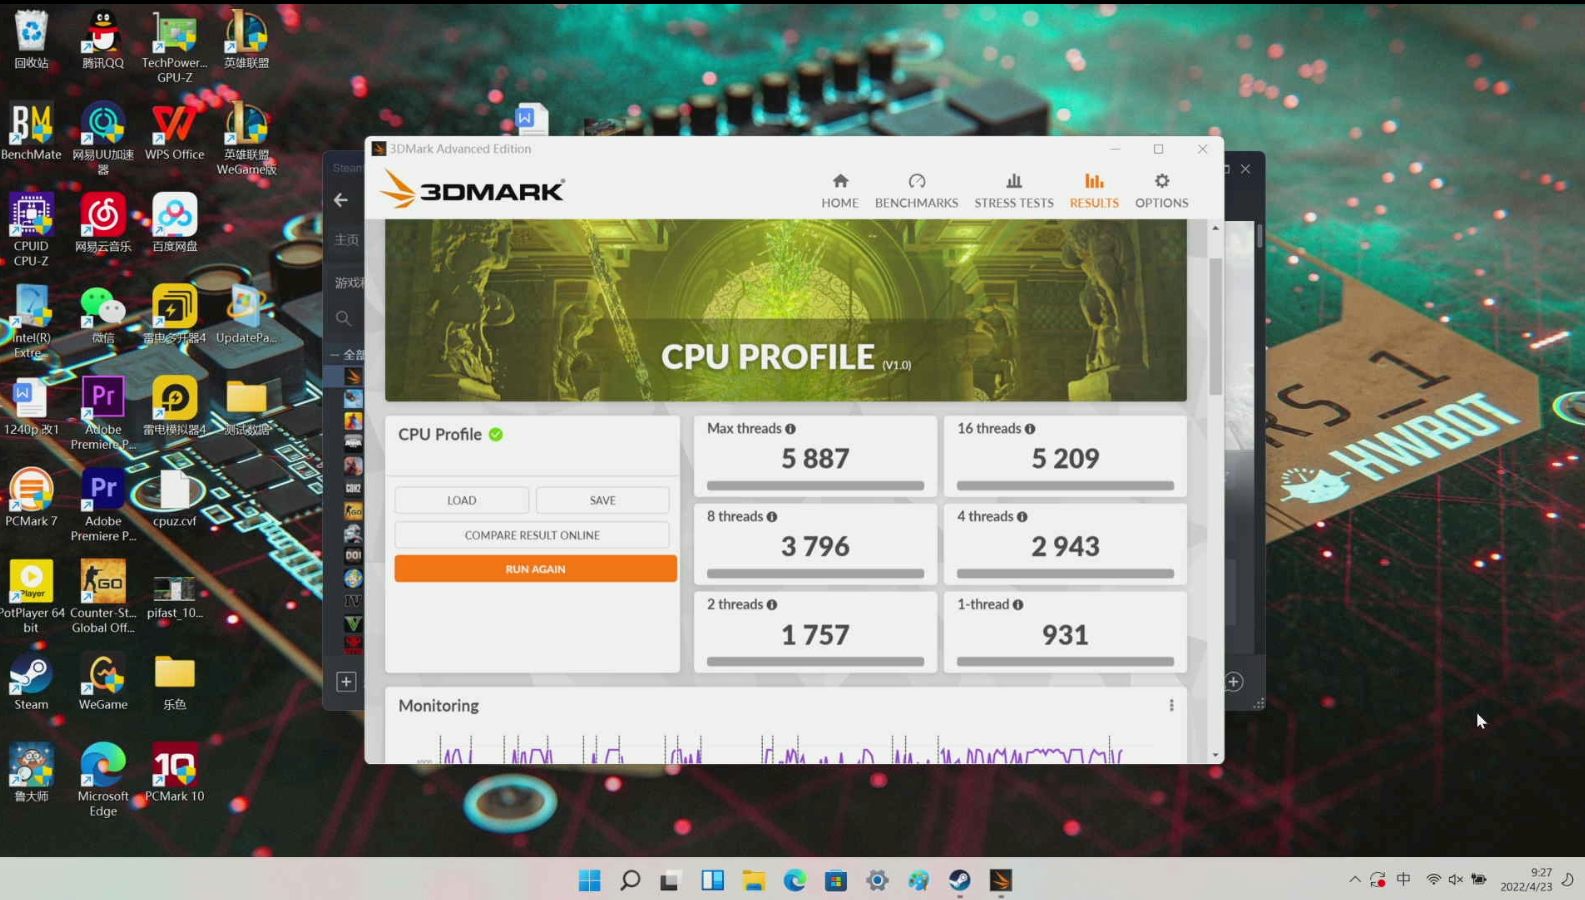Open the cpuz.cvf file on desktop
The height and width of the screenshot is (900, 1585).
[x=174, y=498]
